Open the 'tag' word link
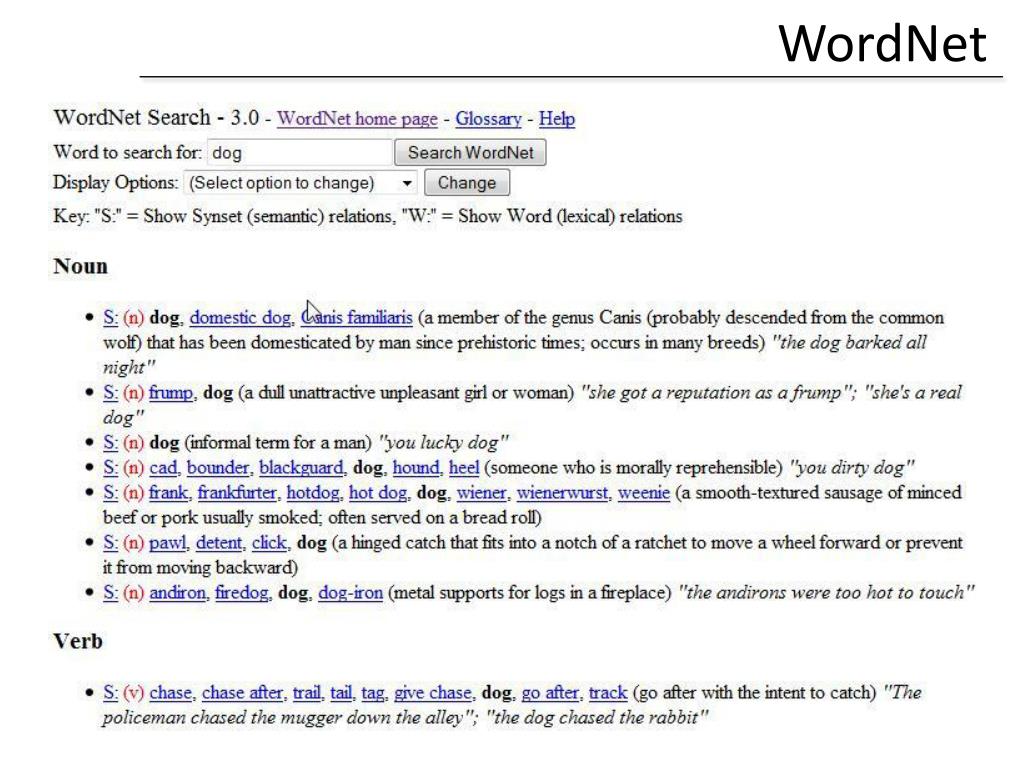Viewport: 1024px width, 768px height. [373, 693]
